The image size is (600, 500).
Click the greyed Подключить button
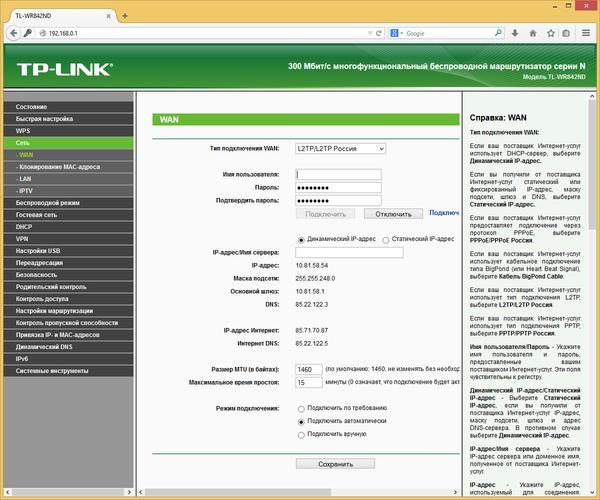pos(325,214)
